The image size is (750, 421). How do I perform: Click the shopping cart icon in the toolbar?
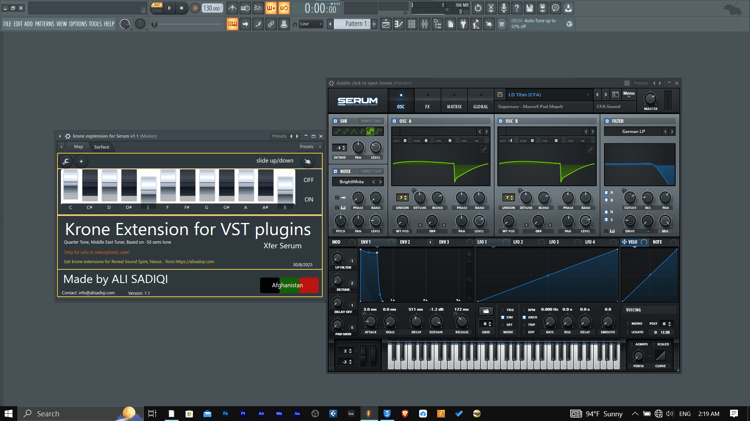(x=502, y=24)
